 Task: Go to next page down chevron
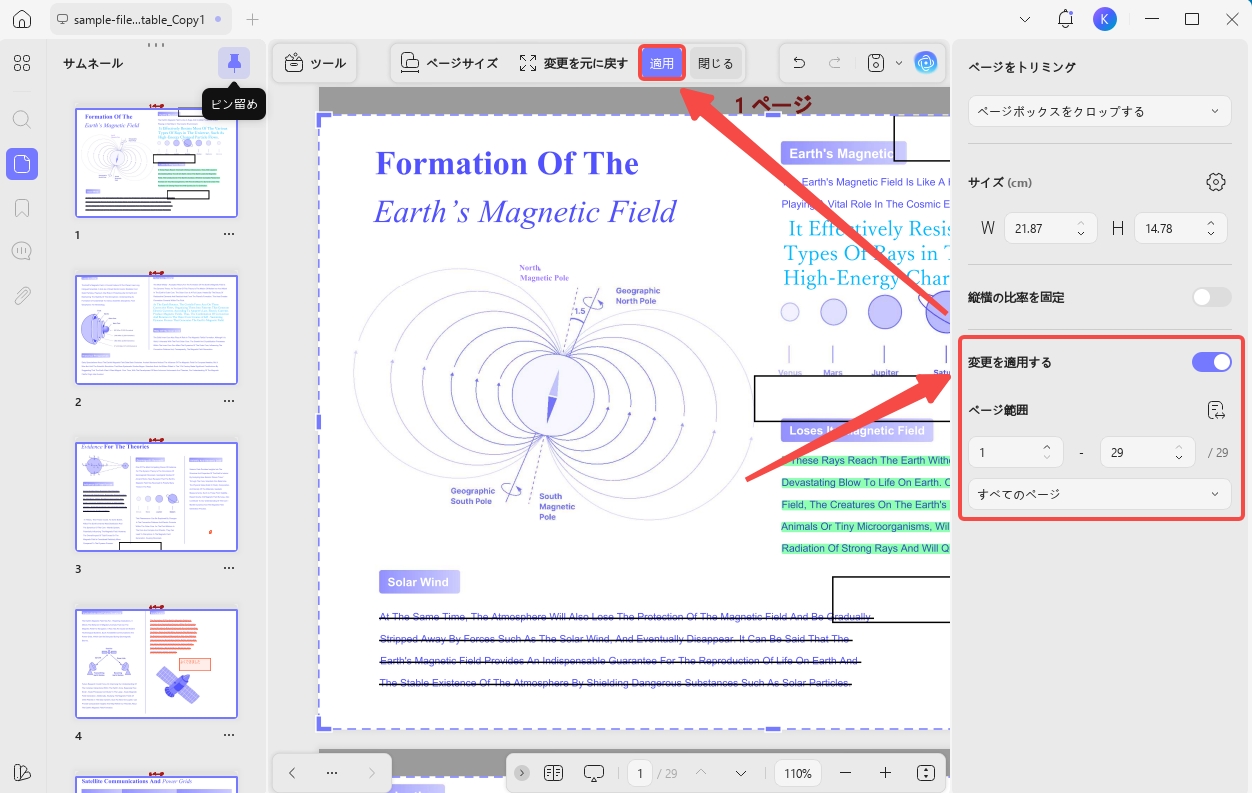(x=741, y=773)
